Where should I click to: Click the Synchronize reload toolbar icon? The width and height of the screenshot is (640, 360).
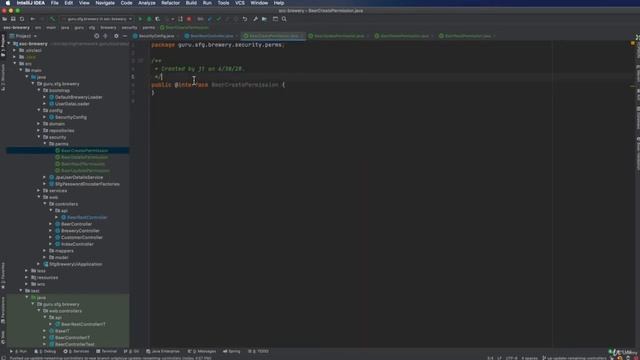[x=22, y=19]
